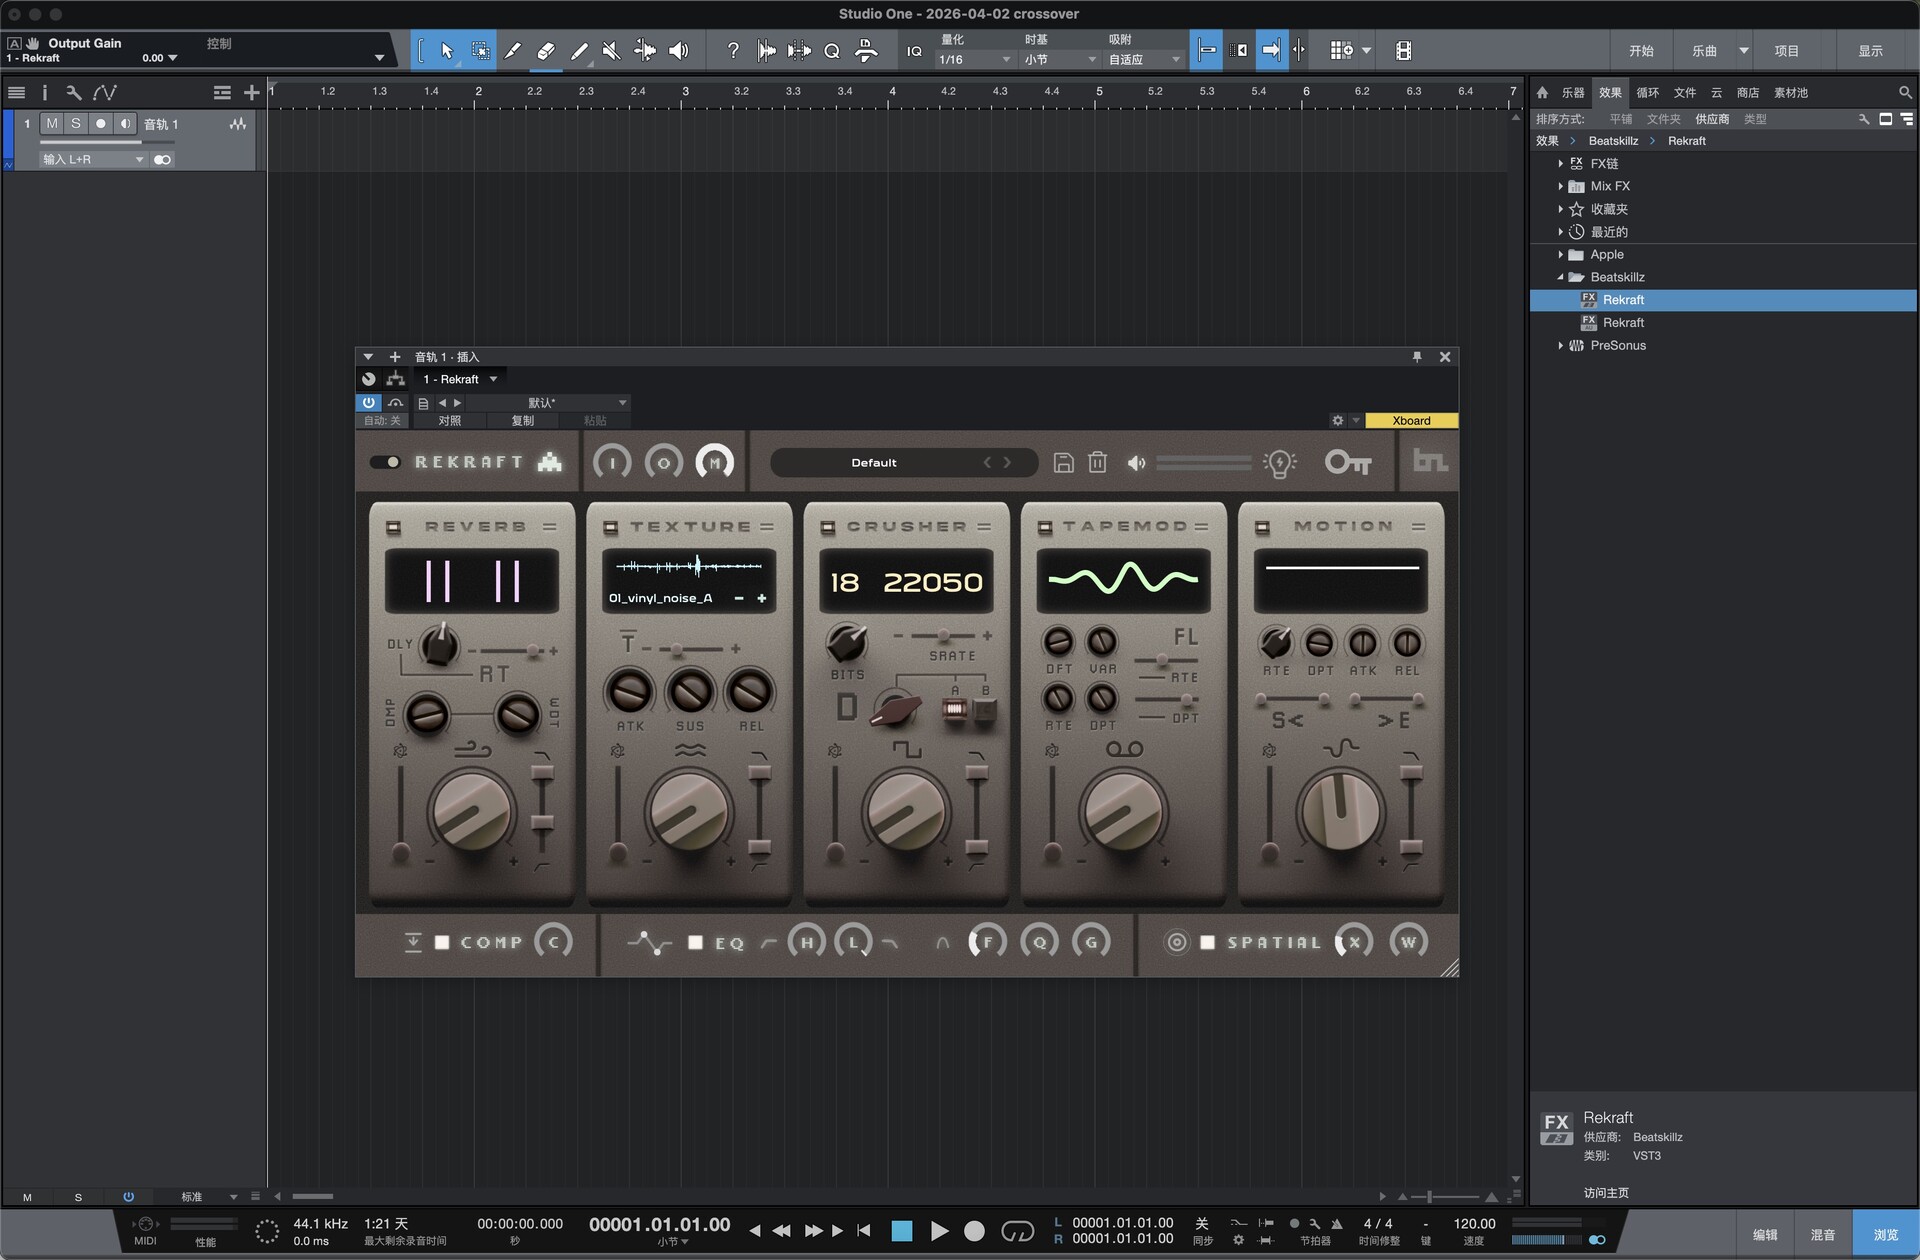
Task: Click the Rekraft M mode circle button
Action: 714,462
